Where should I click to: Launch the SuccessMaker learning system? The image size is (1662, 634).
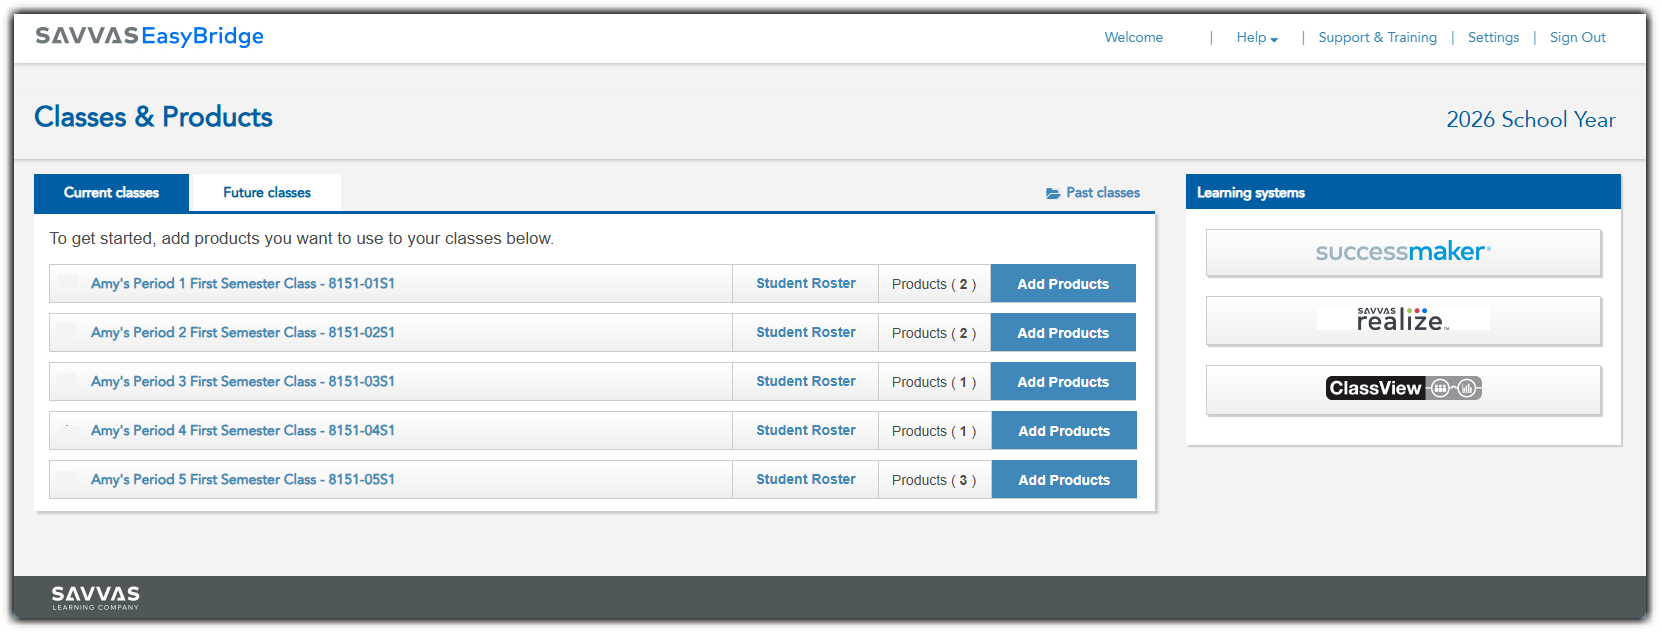1403,252
